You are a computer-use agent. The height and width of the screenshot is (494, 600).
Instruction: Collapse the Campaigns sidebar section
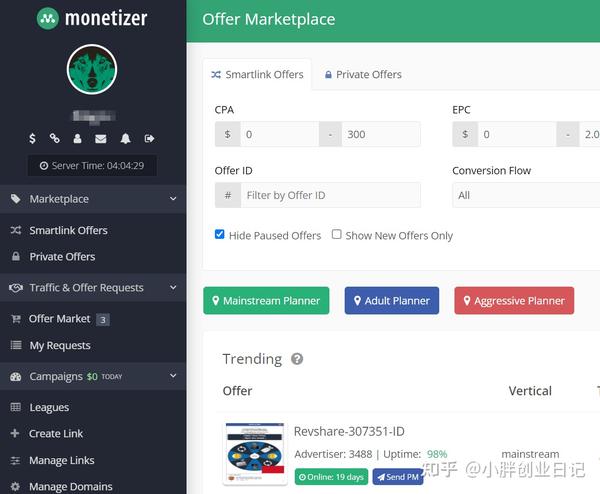[93, 377]
